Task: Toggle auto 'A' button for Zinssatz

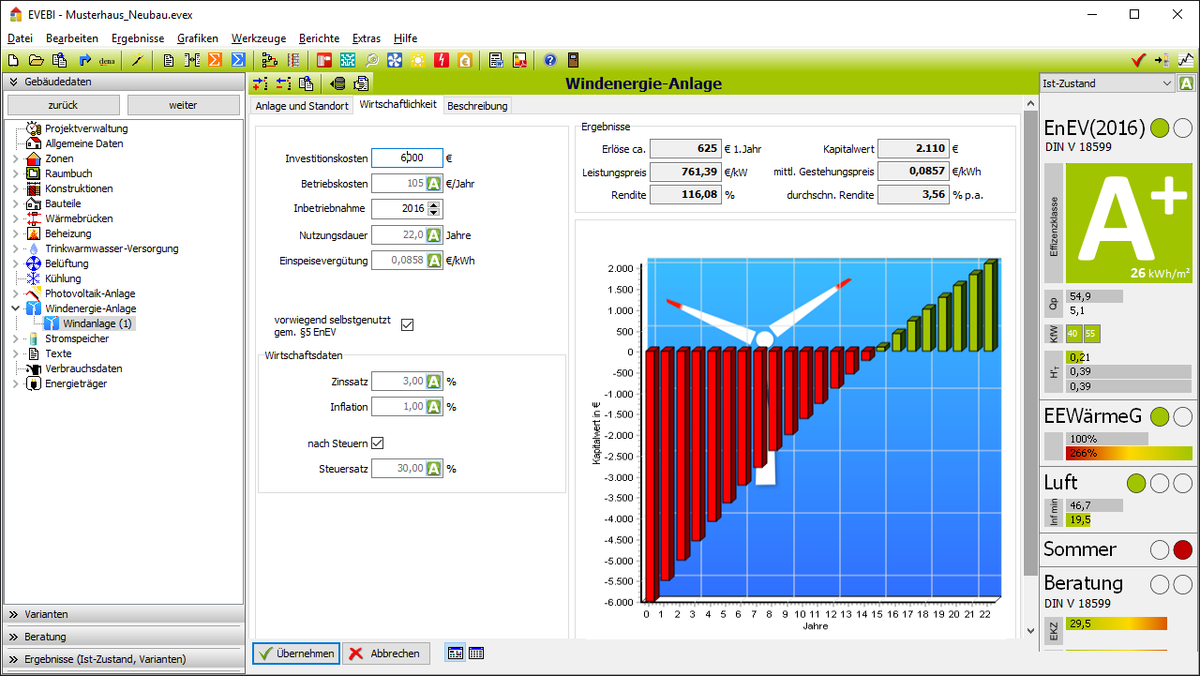Action: tap(434, 381)
